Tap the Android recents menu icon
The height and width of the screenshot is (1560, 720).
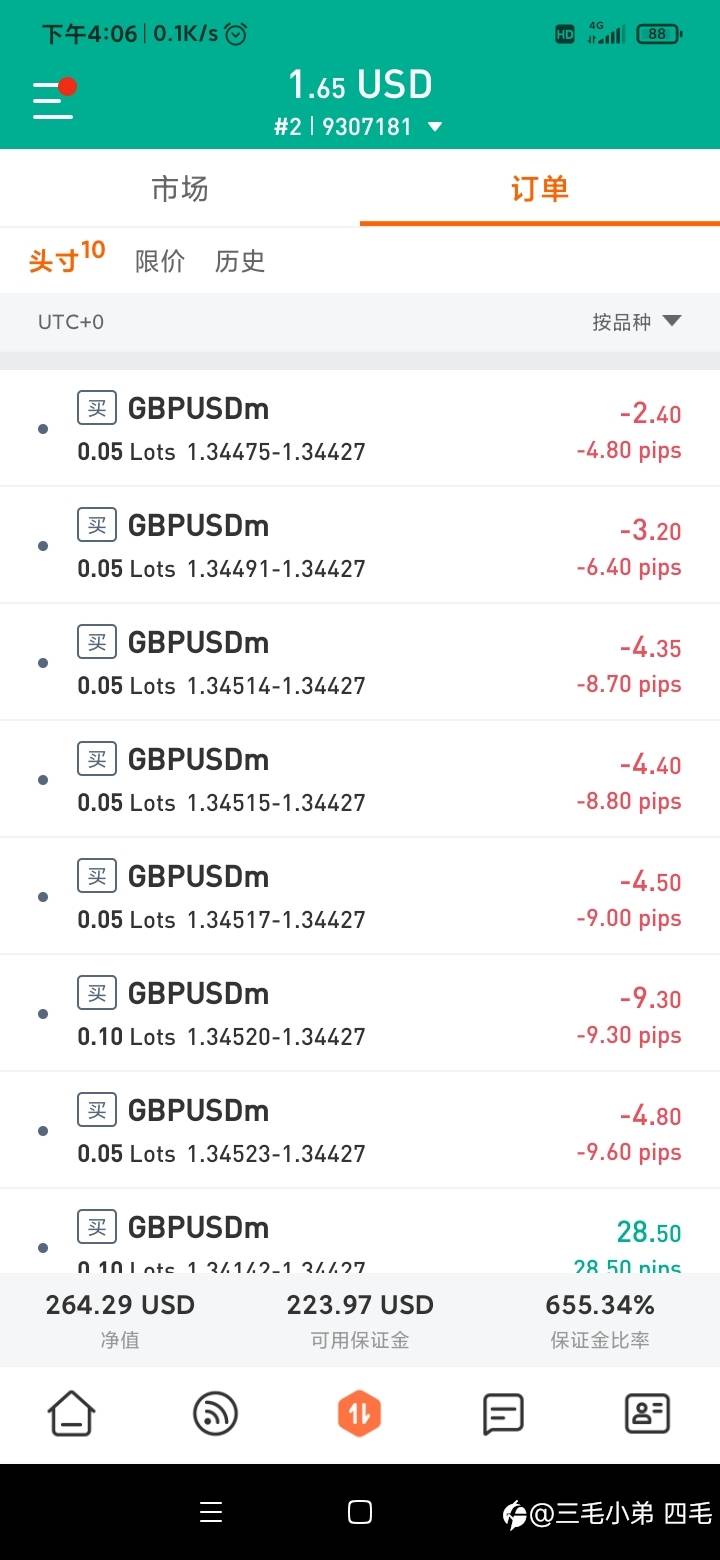click(211, 1513)
